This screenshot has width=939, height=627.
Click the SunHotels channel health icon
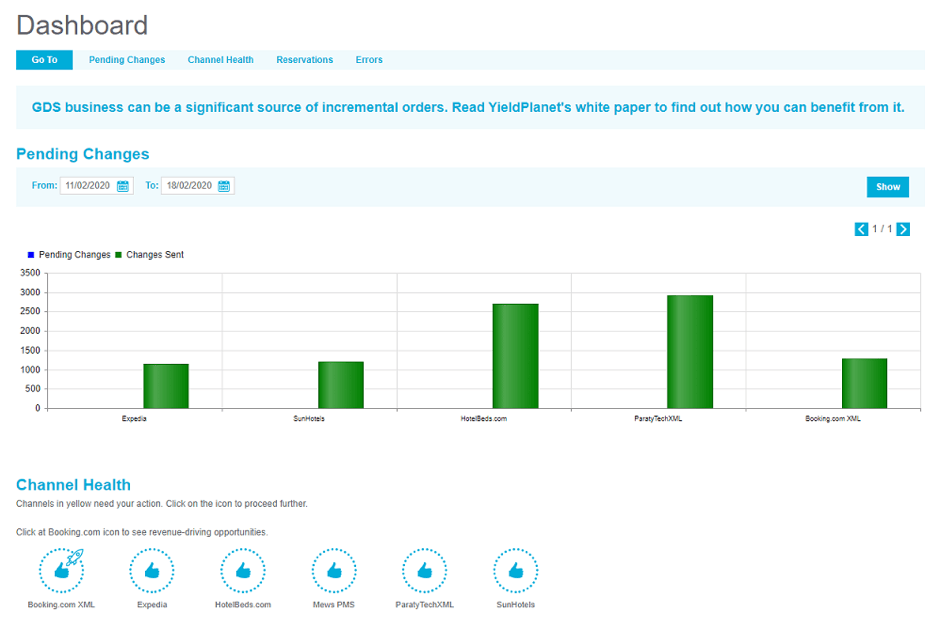pos(515,571)
